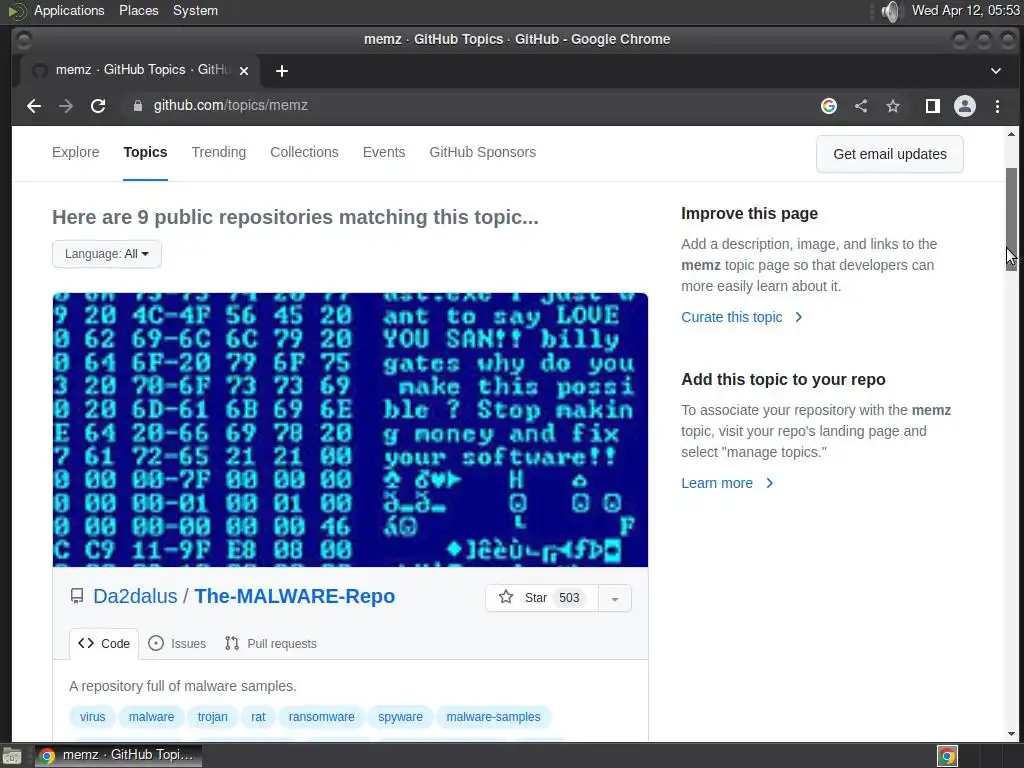Open the System menu
The image size is (1024, 768).
[195, 10]
